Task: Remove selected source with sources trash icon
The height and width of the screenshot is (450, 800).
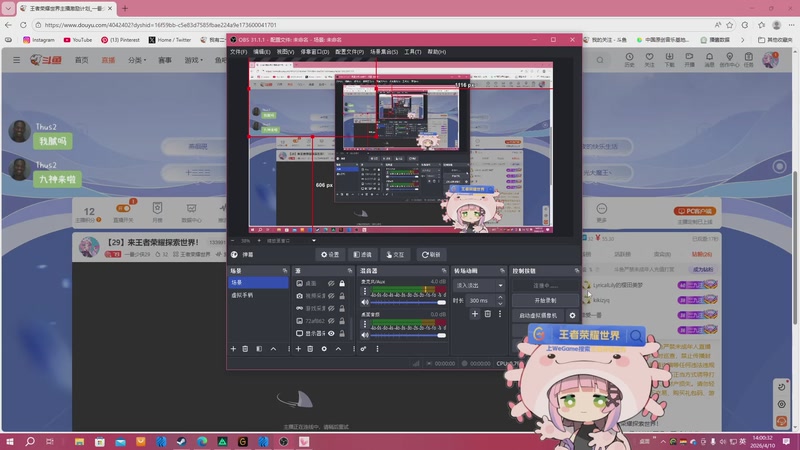Action: (310, 349)
